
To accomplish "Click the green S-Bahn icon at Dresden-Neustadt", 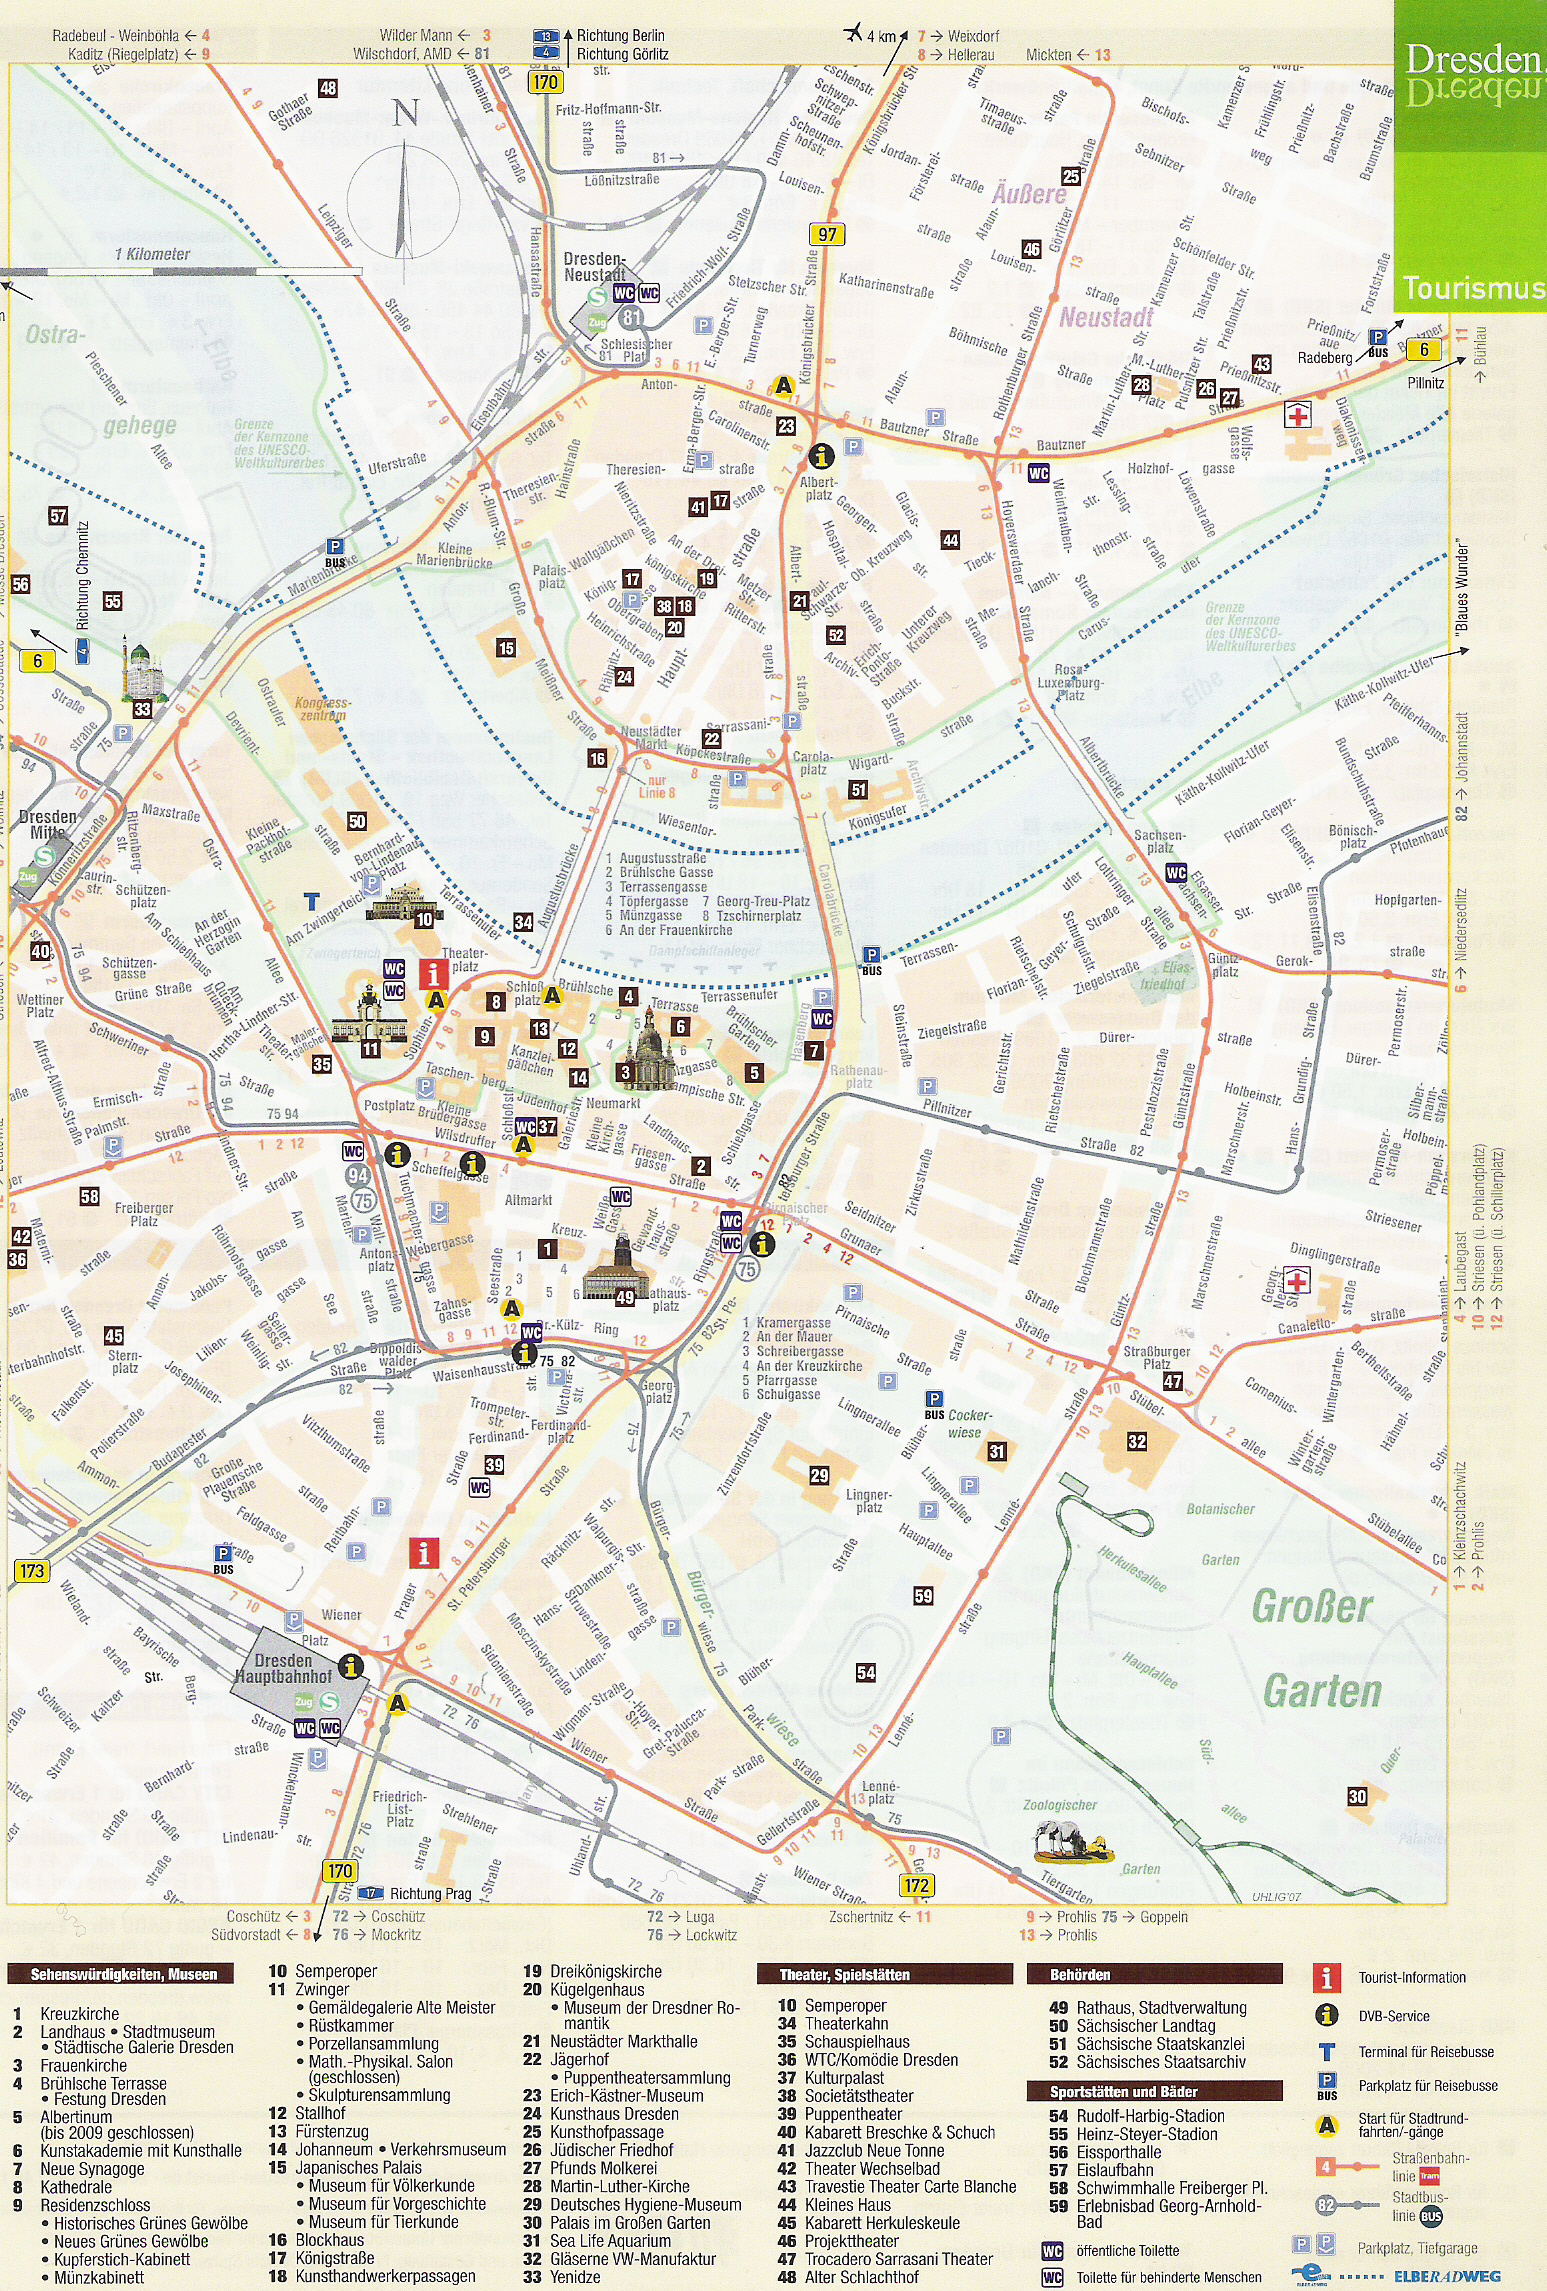I will [x=597, y=296].
